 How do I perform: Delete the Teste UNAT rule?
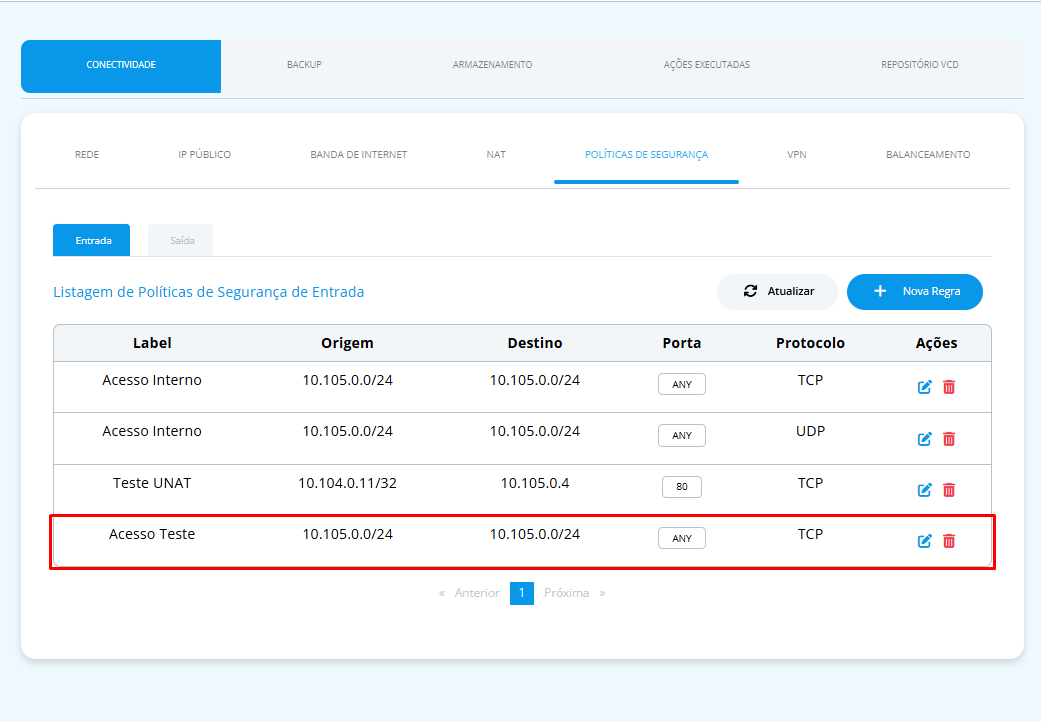coord(949,490)
